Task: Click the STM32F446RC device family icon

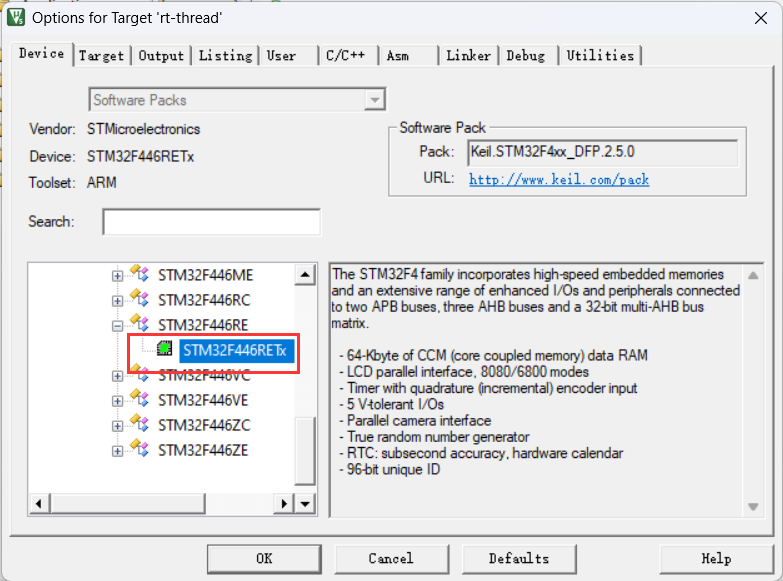Action: pyautogui.click(x=139, y=298)
